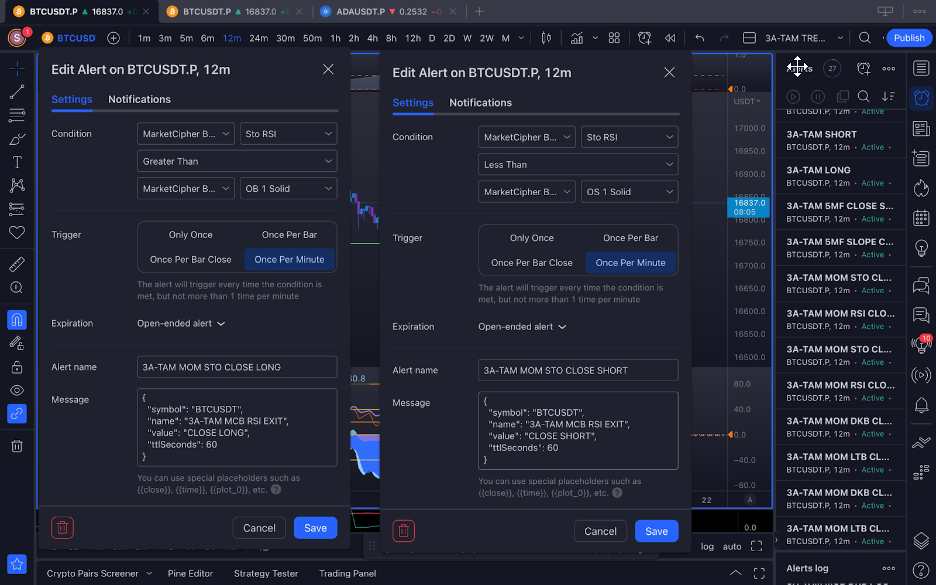Save the CLOSE SHORT alert
Viewport: 936px width, 585px height.
(x=657, y=531)
